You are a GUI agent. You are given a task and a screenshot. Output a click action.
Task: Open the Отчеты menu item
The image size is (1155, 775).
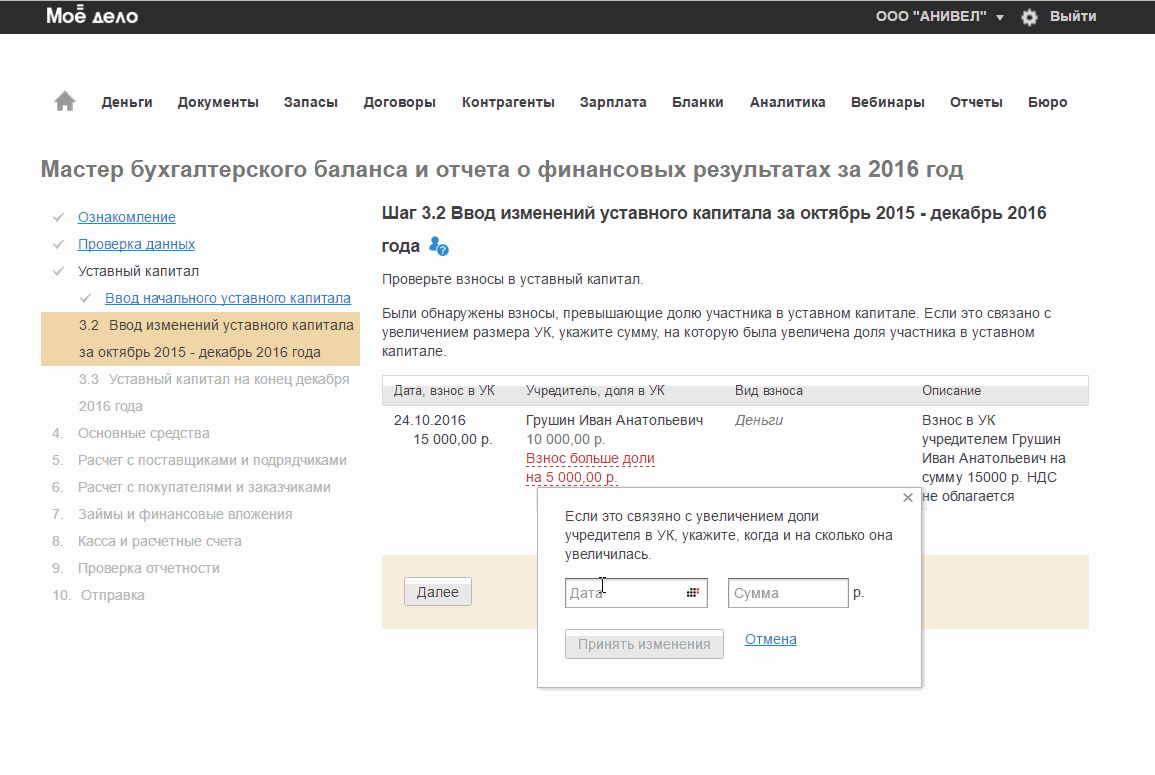[976, 102]
